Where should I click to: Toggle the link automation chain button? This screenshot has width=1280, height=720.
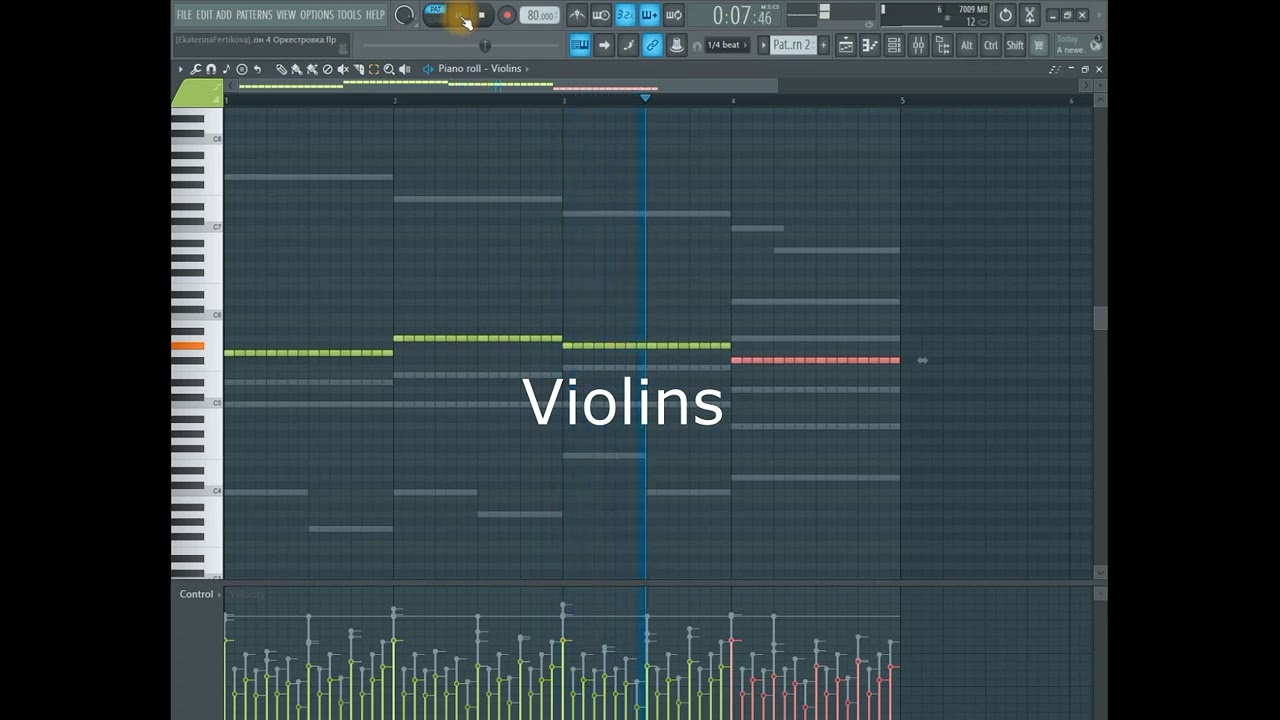(652, 45)
